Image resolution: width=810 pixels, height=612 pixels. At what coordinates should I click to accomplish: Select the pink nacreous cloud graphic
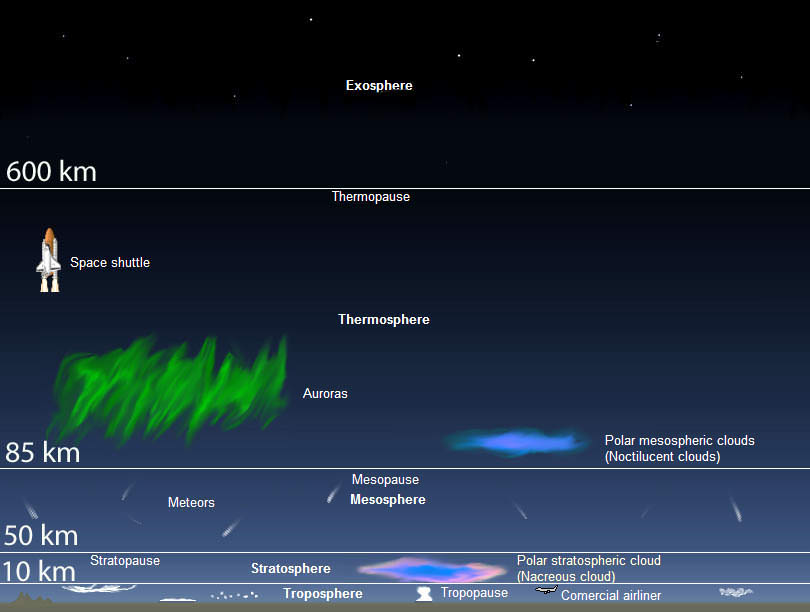pyautogui.click(x=432, y=570)
